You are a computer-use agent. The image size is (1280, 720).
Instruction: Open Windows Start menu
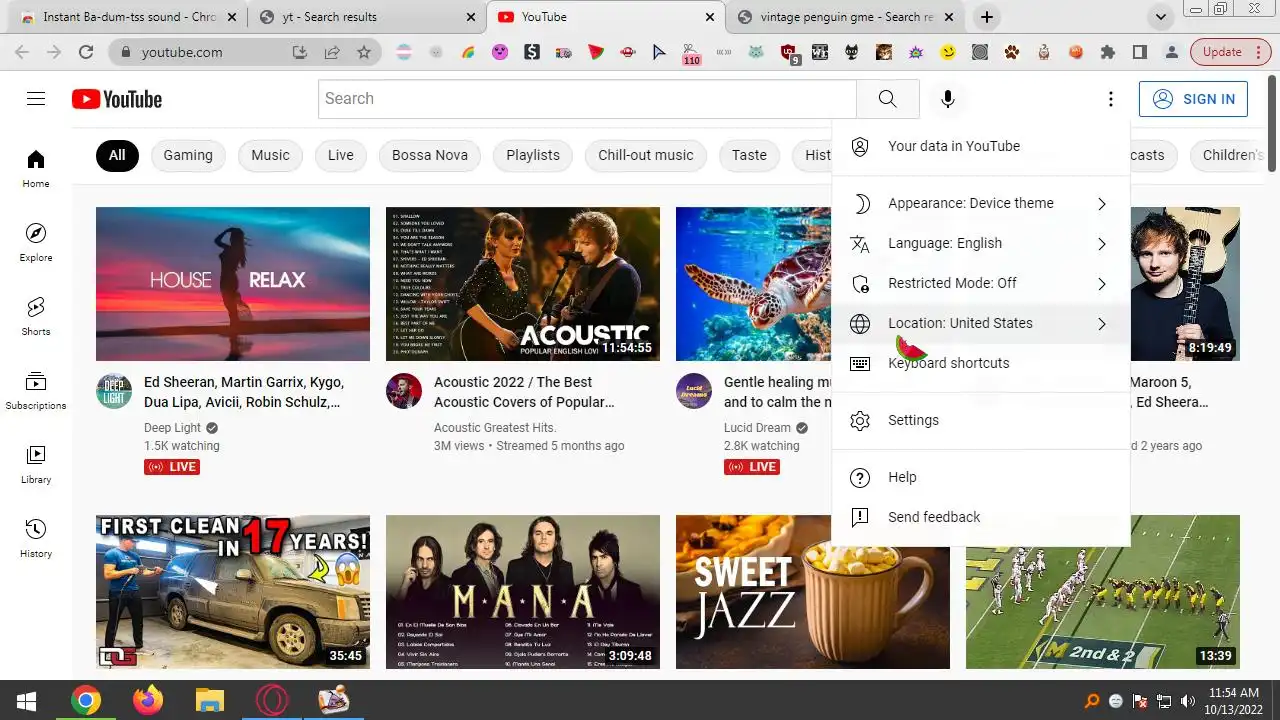26,700
